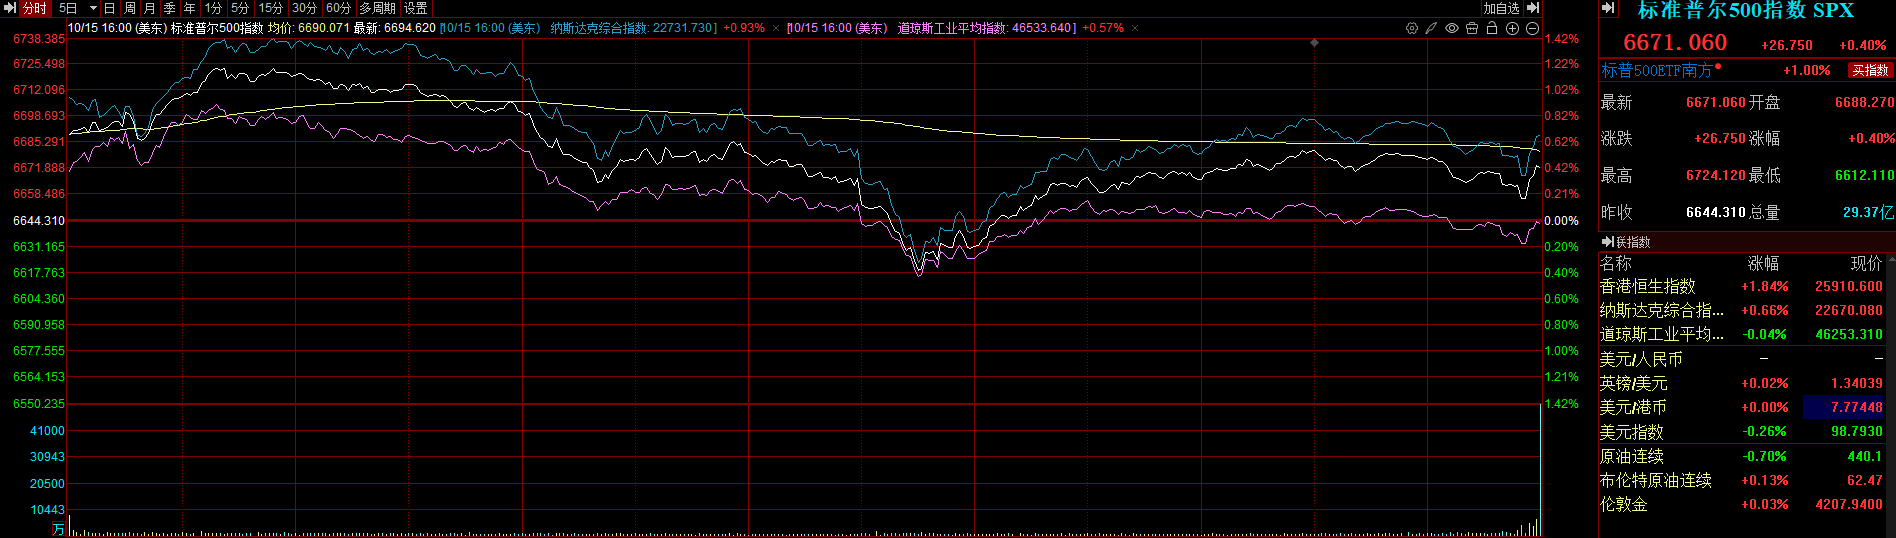Zoom out with the minus circle icon
Image resolution: width=1896 pixels, height=538 pixels.
point(1532,28)
